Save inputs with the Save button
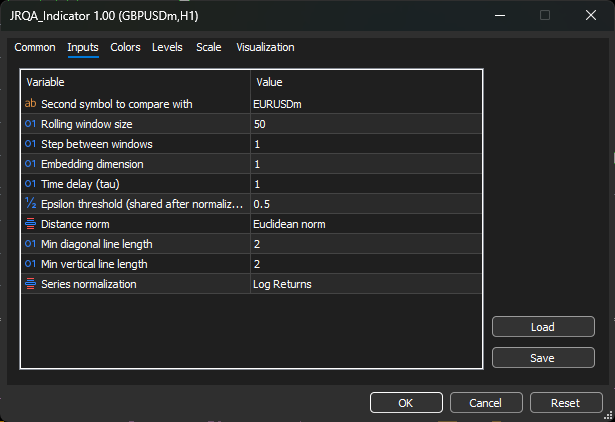The width and height of the screenshot is (615, 422). click(543, 358)
